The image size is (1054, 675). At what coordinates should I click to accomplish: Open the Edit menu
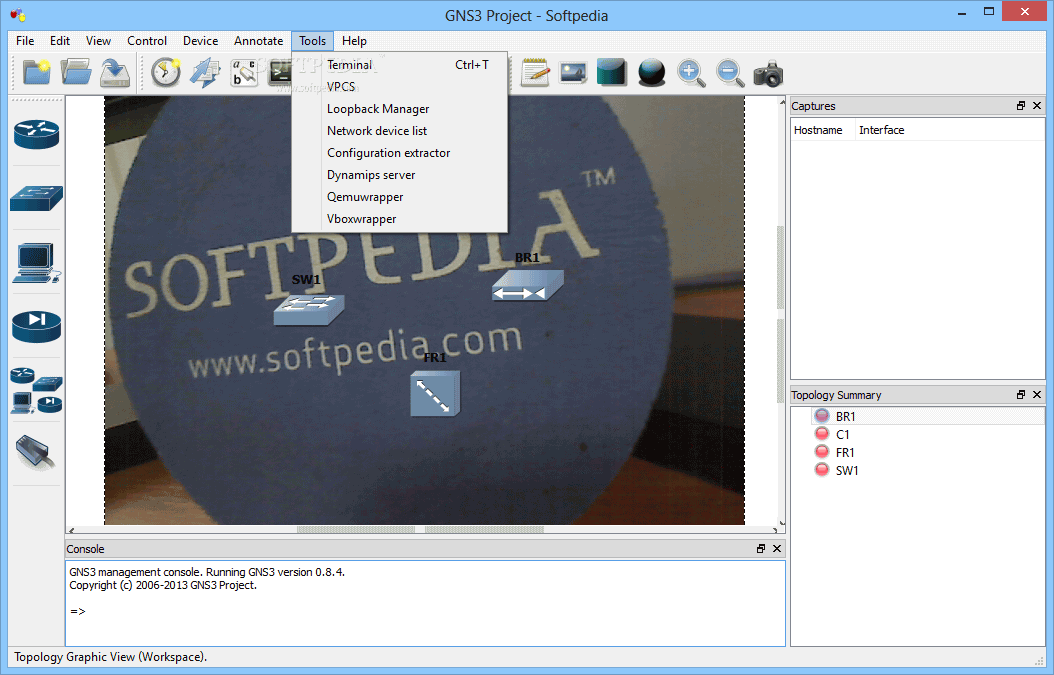[x=60, y=41]
